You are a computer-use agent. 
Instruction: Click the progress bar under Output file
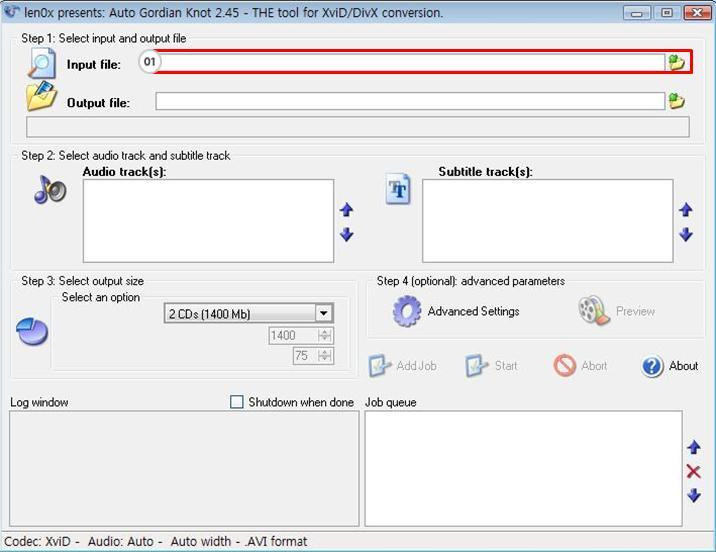tap(358, 127)
